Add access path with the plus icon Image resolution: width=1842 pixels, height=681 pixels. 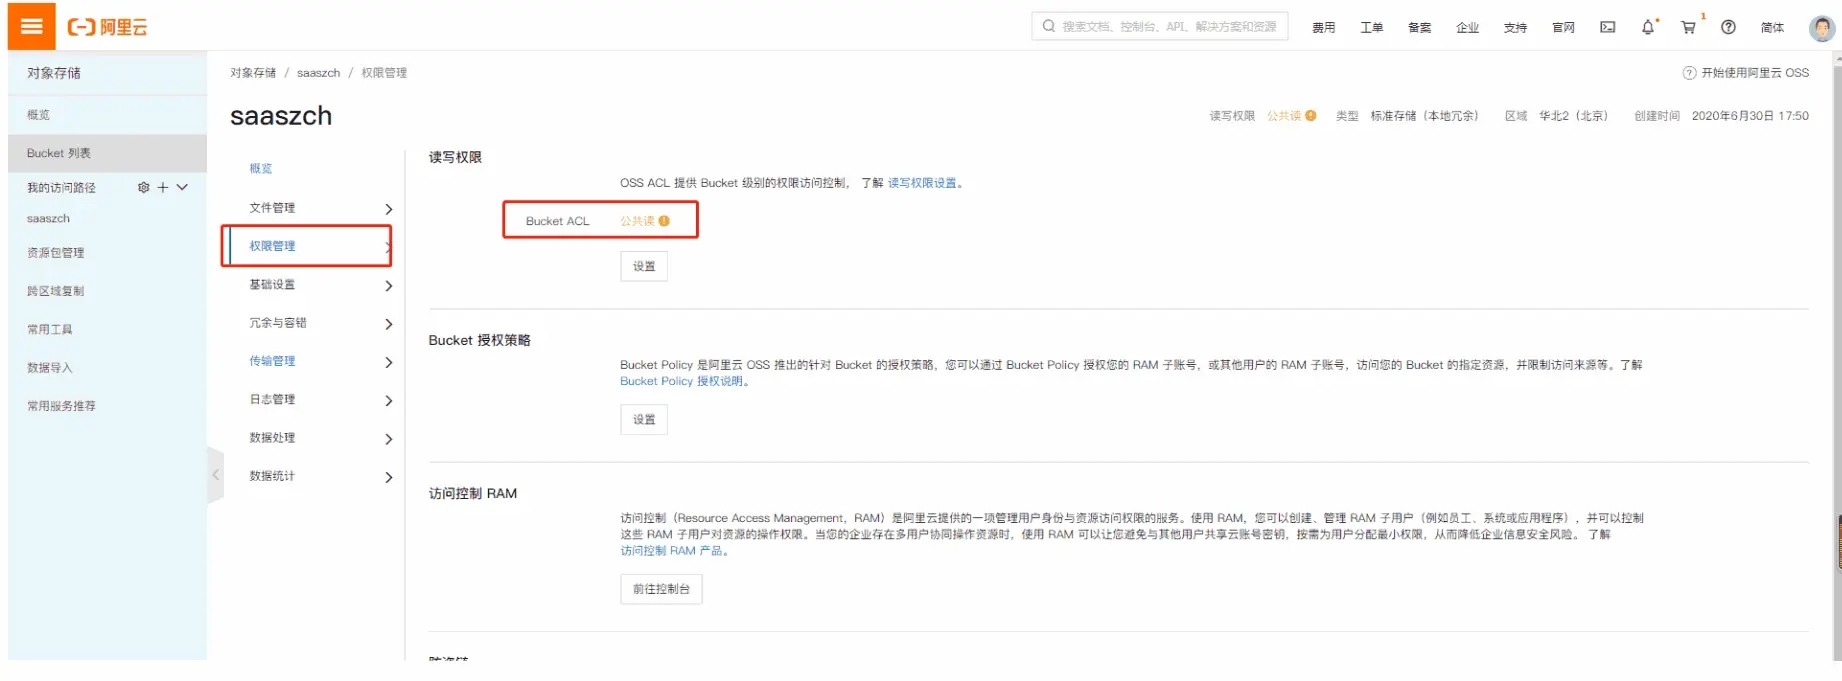[x=163, y=187]
